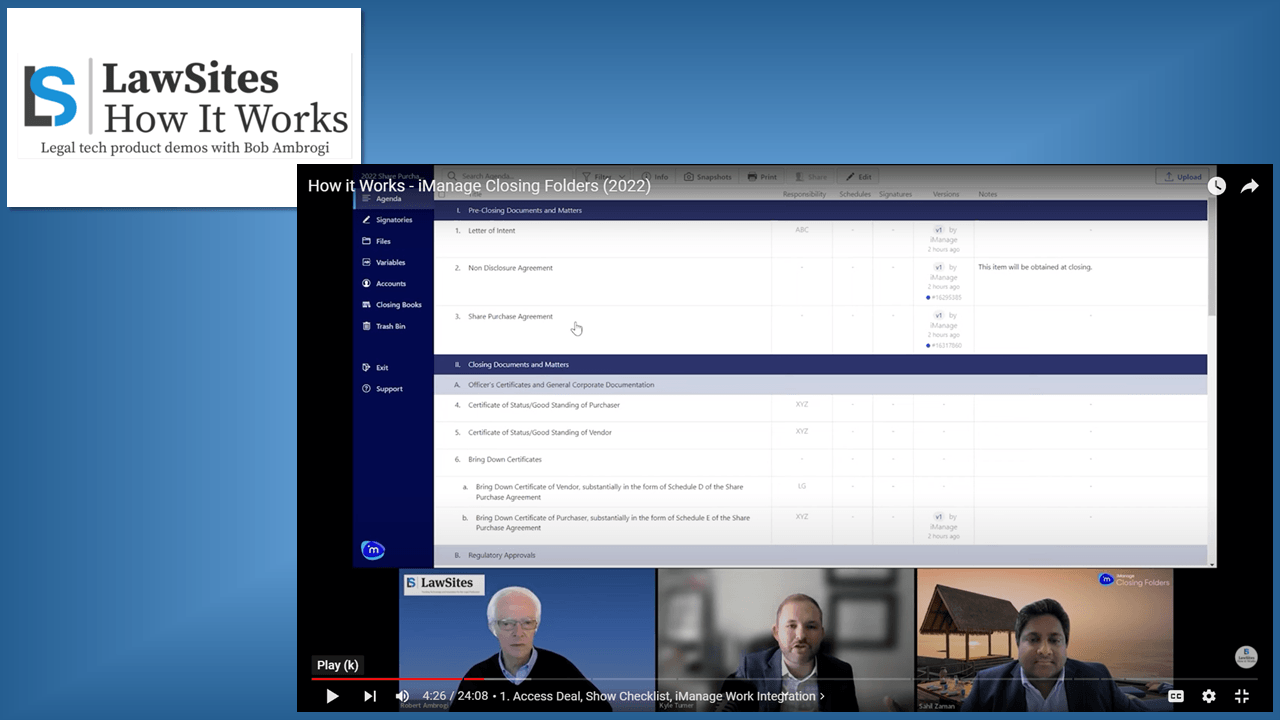1280x720 pixels.
Task: Click the Regulatory Approvals subsection header
Action: pyautogui.click(x=820, y=555)
